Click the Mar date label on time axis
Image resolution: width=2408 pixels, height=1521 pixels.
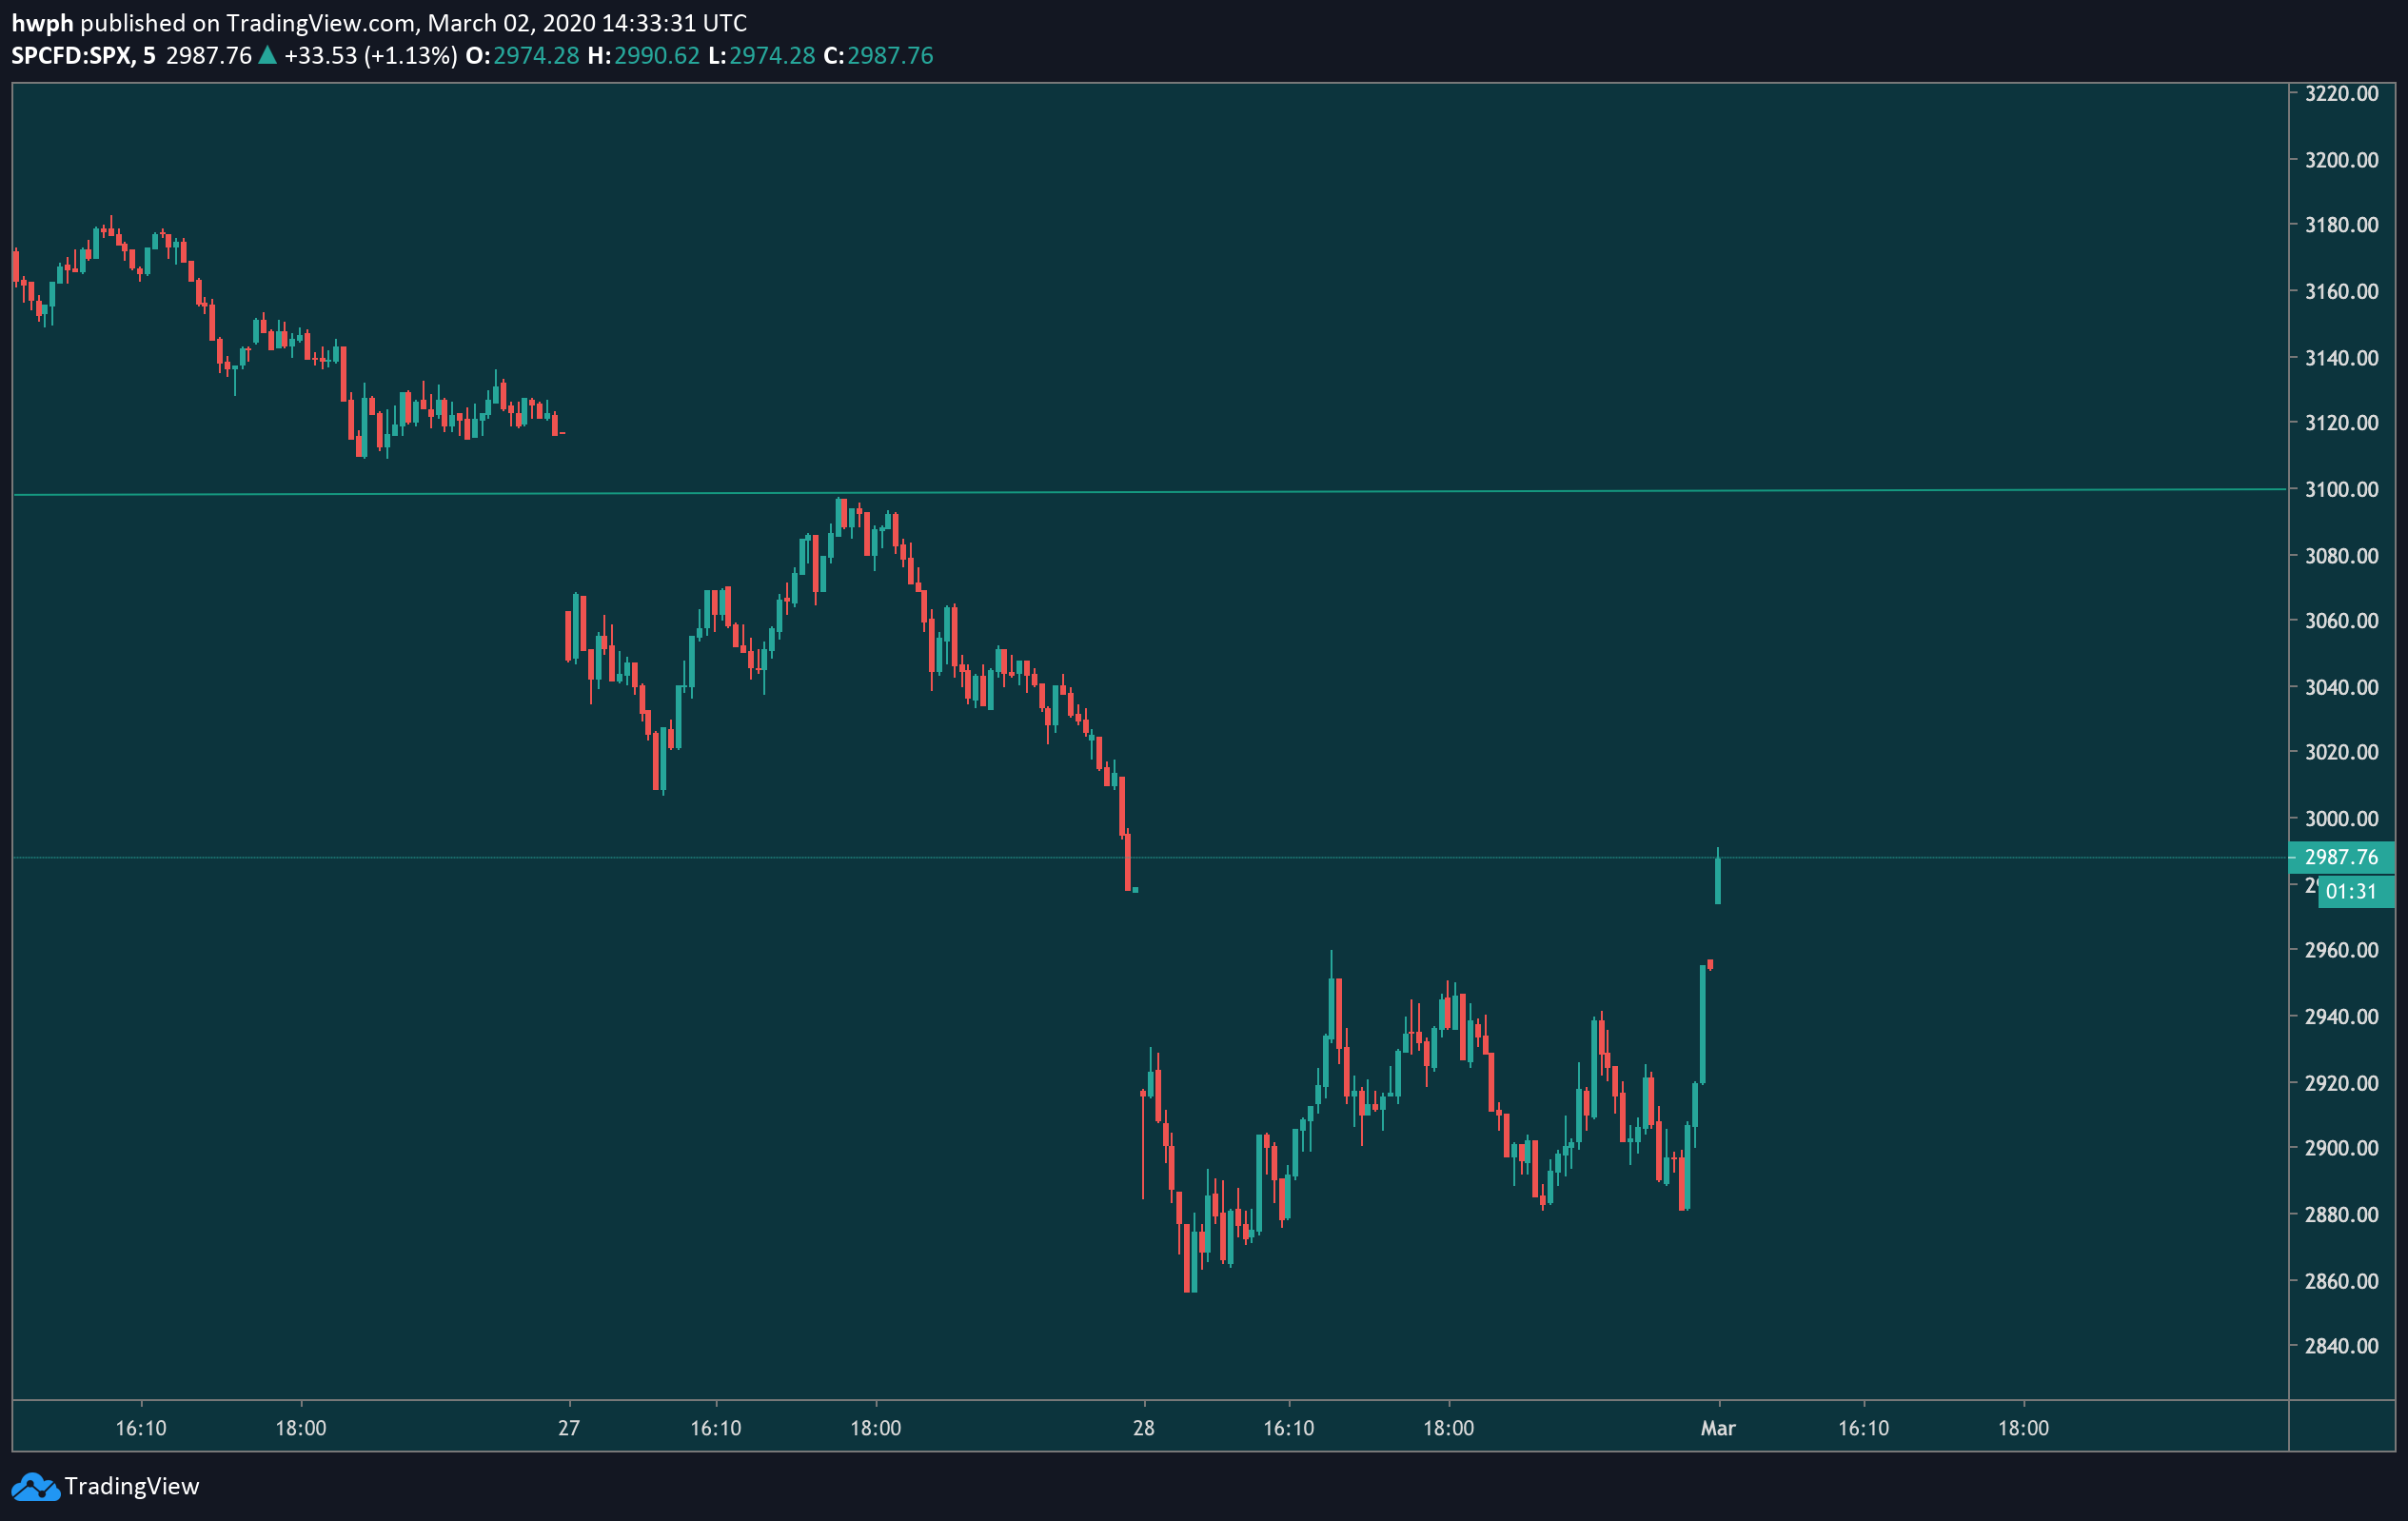click(x=1718, y=1428)
